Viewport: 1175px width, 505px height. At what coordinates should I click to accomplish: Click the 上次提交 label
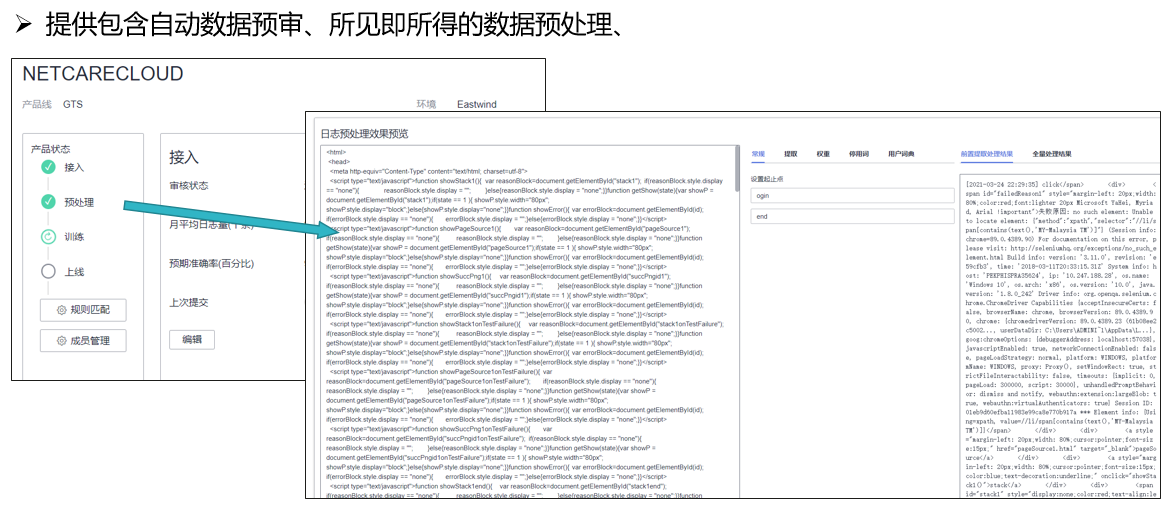pyautogui.click(x=189, y=302)
